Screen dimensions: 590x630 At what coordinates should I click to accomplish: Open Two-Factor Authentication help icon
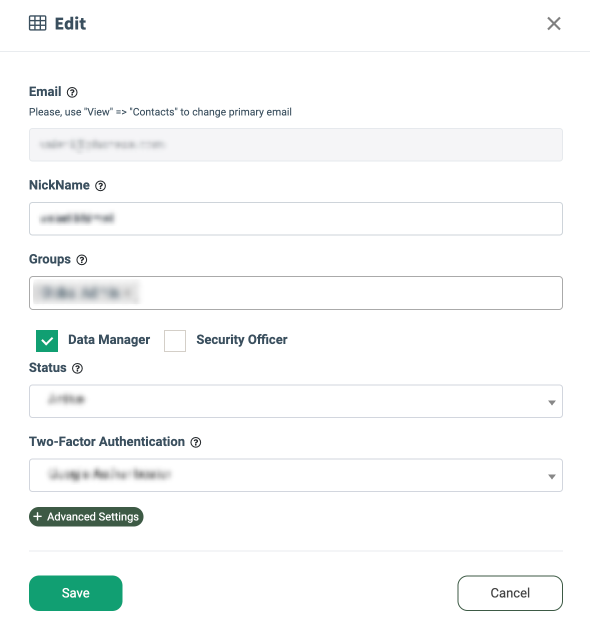coord(196,442)
